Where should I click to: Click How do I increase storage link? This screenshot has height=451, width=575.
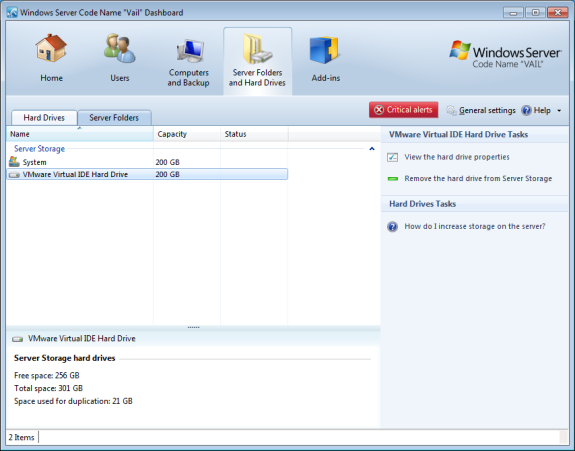(x=475, y=226)
